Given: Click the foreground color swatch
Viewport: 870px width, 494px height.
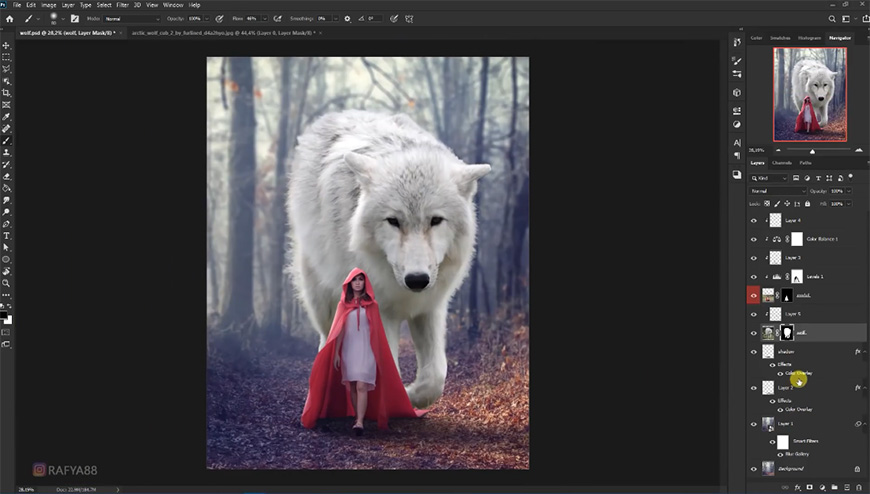Looking at the screenshot, I should pyautogui.click(x=4, y=315).
